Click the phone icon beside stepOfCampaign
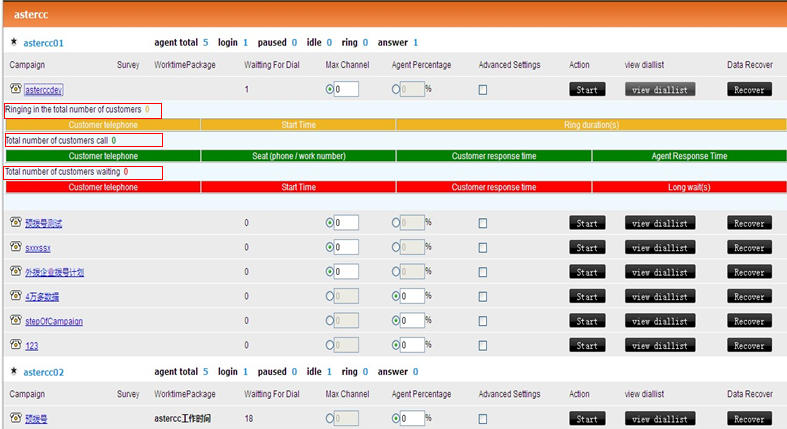 click(x=15, y=320)
